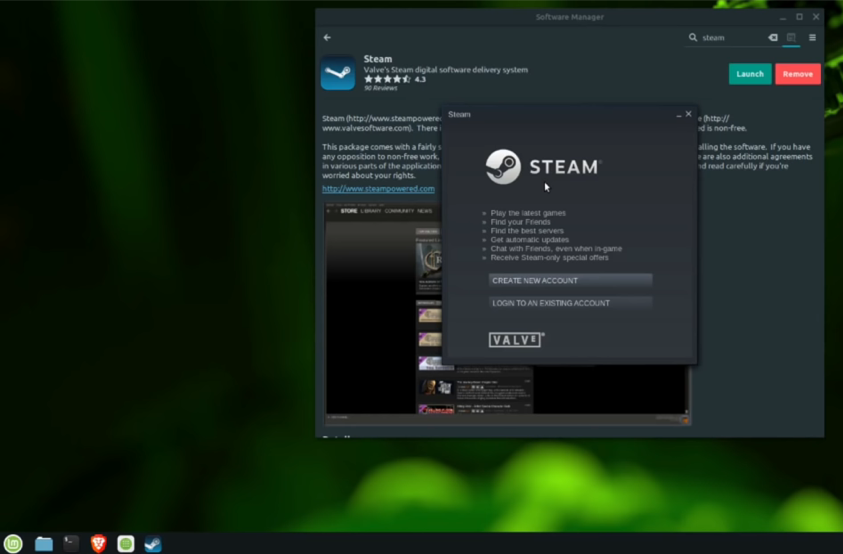Launch Brave browser from the taskbar

(x=98, y=544)
